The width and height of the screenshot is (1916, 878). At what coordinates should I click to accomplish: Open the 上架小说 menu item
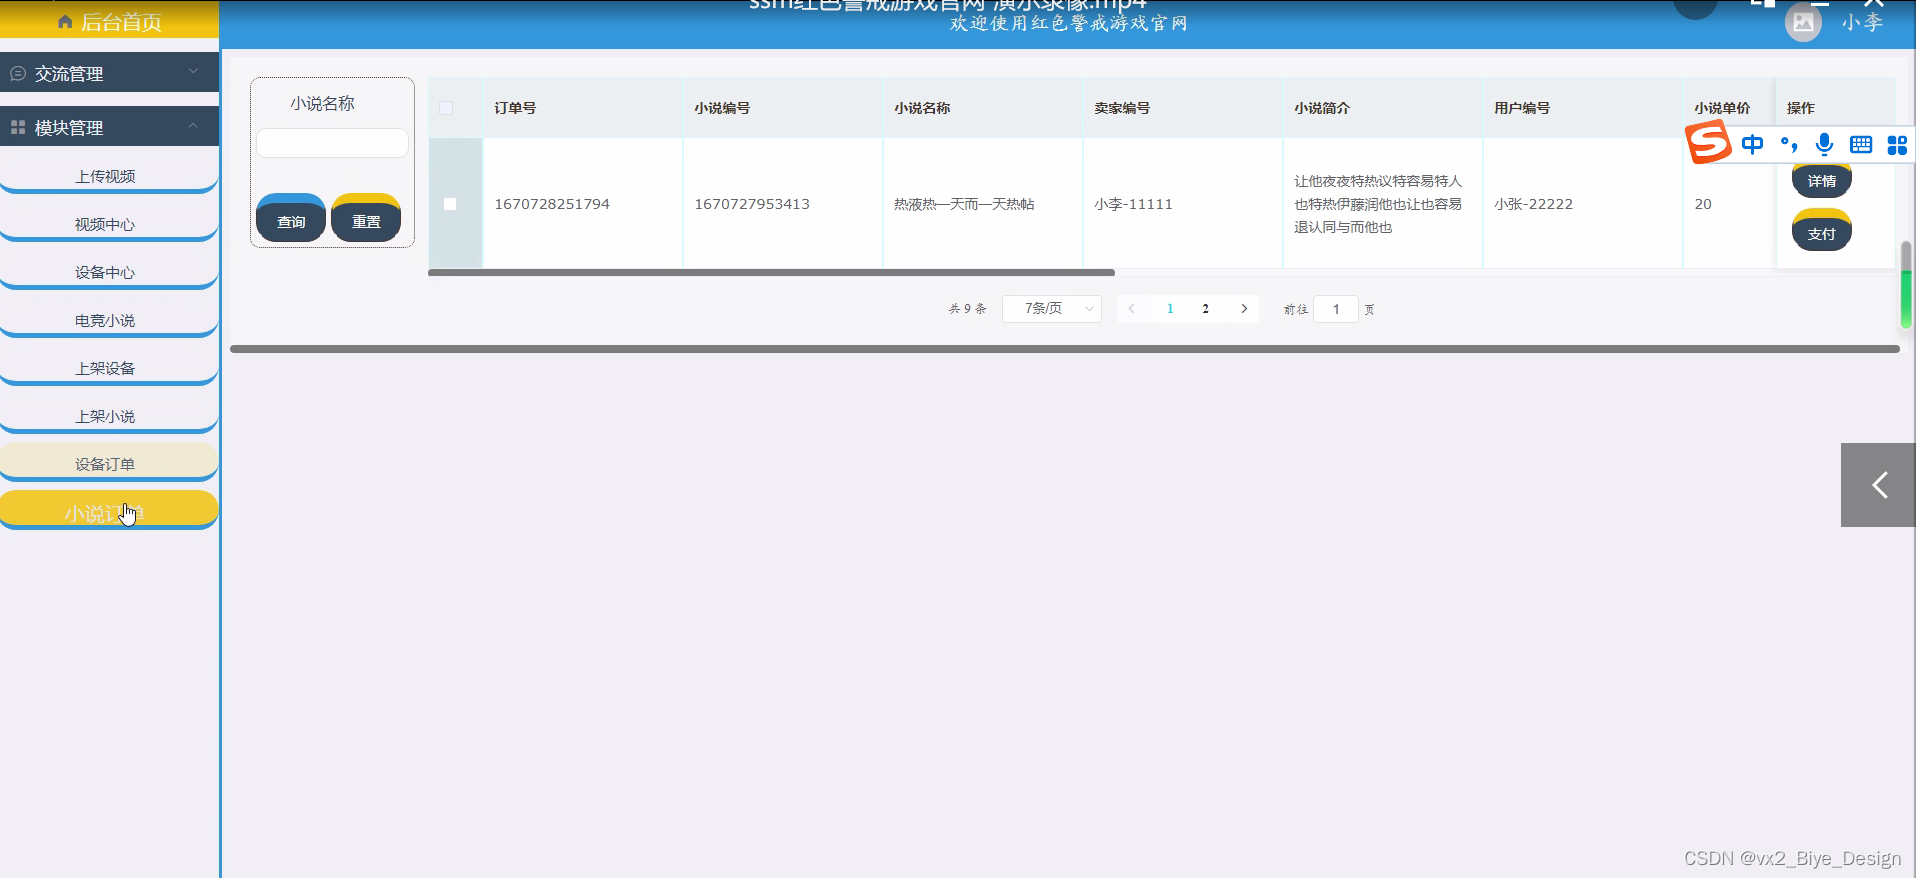tap(109, 415)
